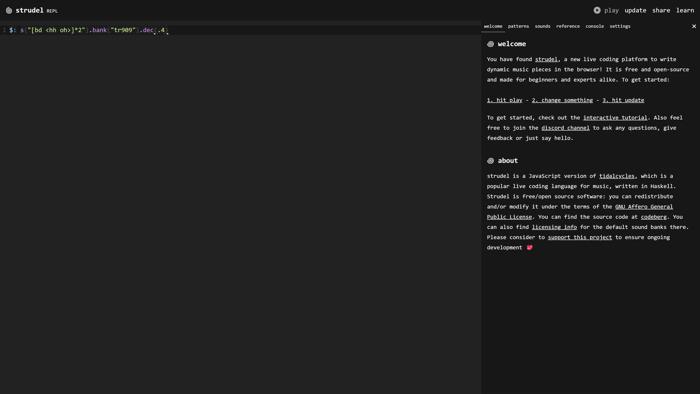This screenshot has width=700, height=394.
Task: Open the codeberg source code link
Action: click(654, 217)
